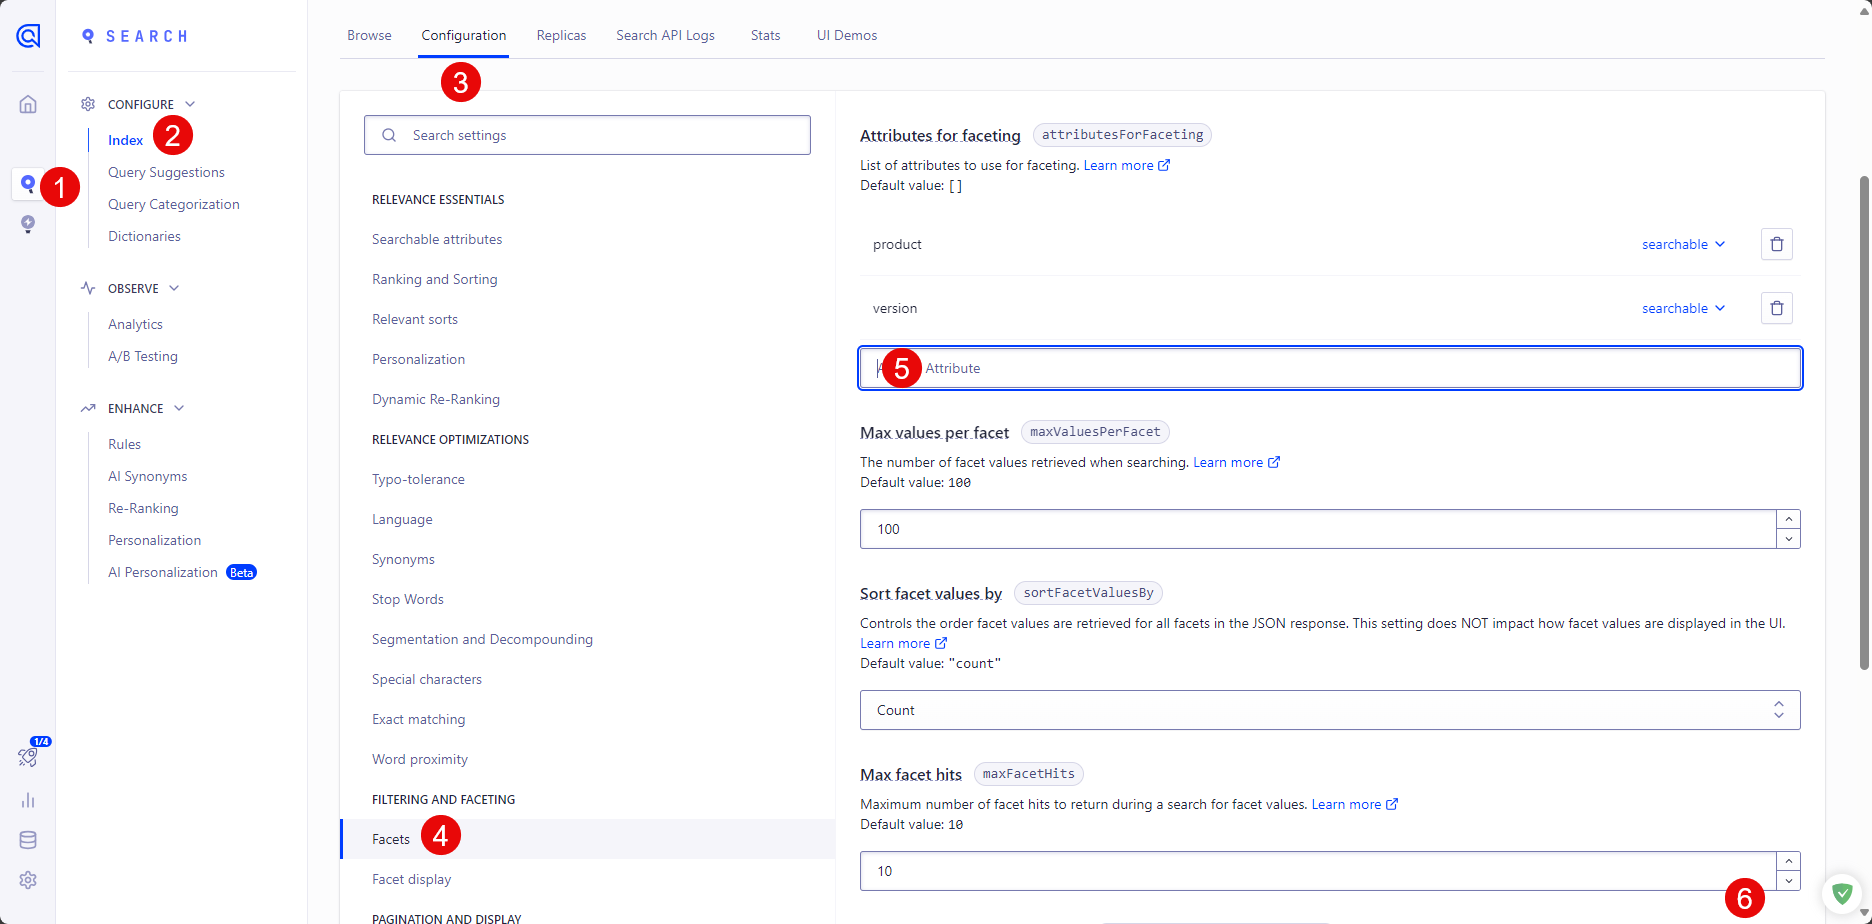Increase Max values per facet value
Viewport: 1872px width, 924px height.
tap(1788, 519)
